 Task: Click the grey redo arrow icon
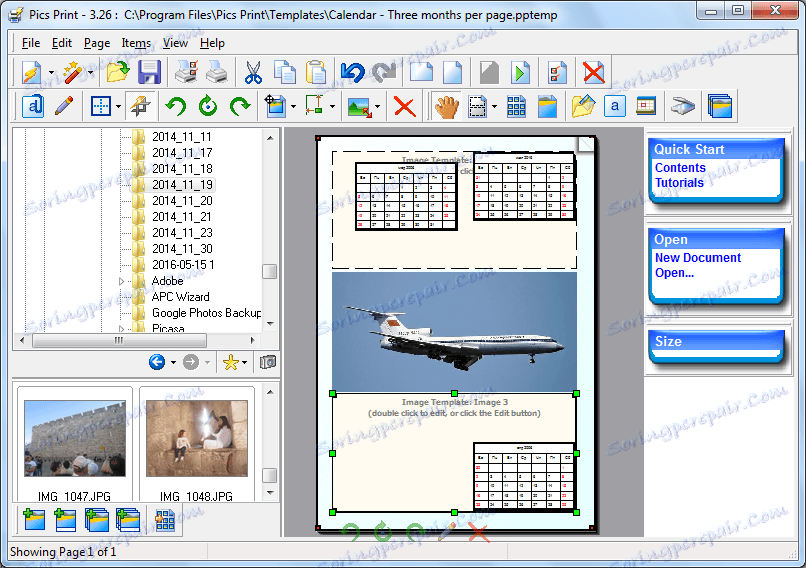(x=384, y=72)
